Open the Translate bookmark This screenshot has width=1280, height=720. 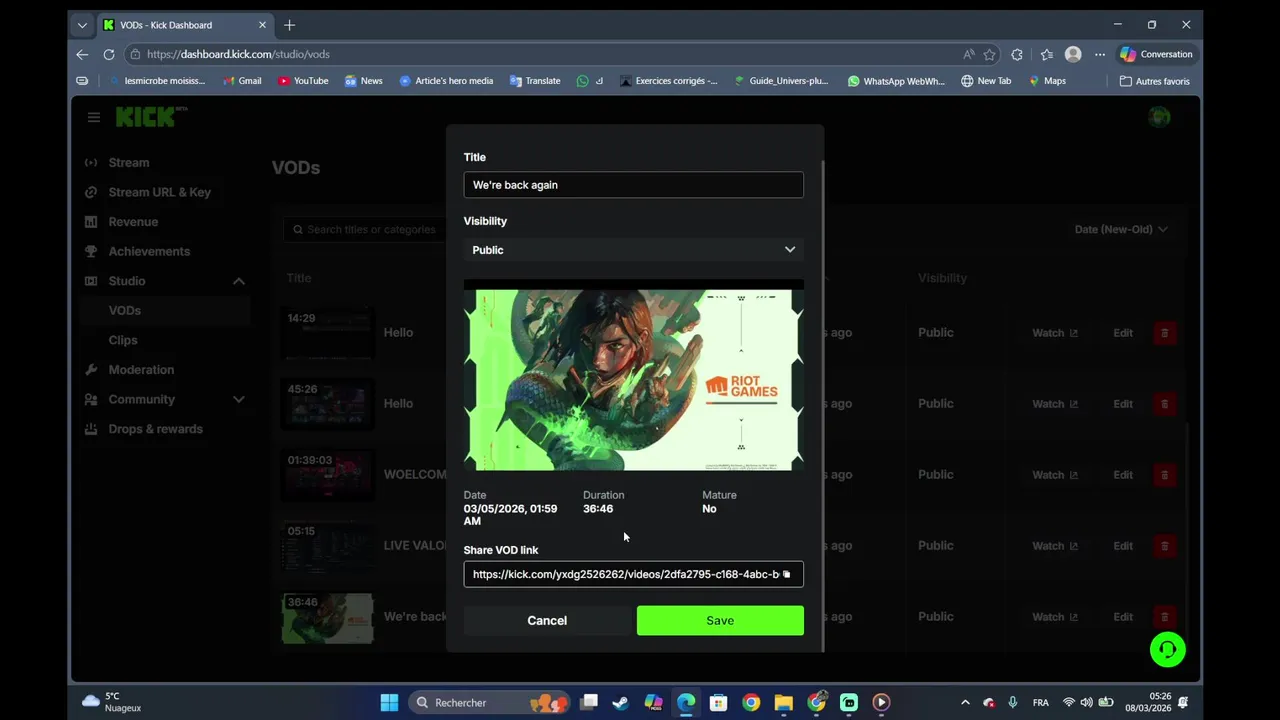tap(535, 81)
